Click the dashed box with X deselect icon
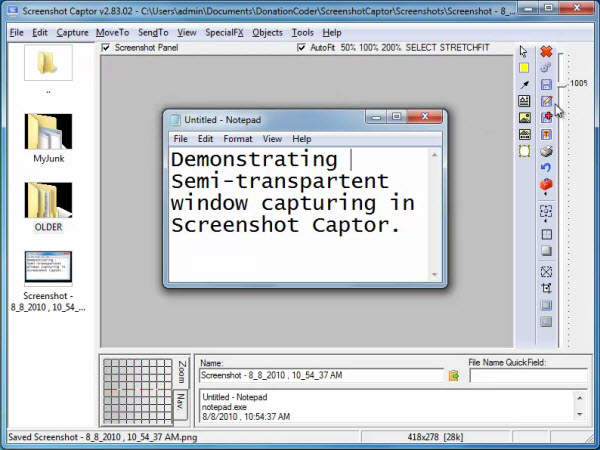 546,272
